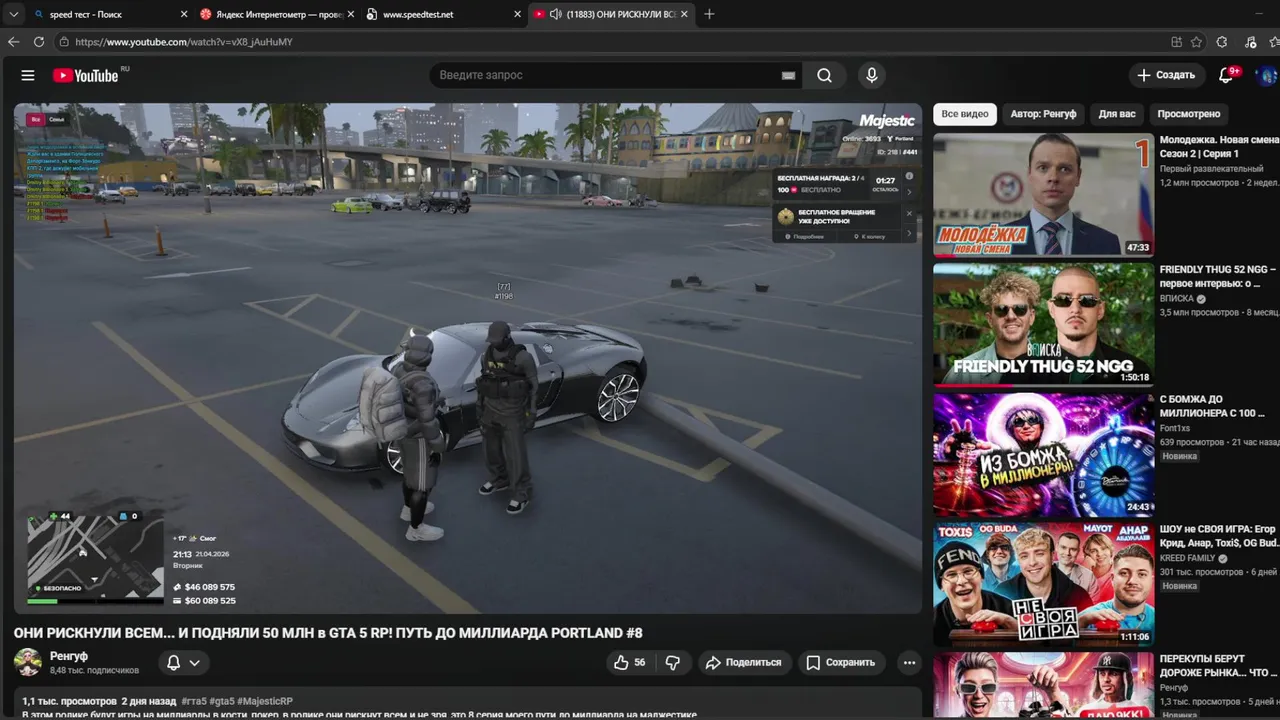Viewport: 1280px width, 720px height.
Task: Click the app available icon in address bar
Action: tap(1176, 42)
